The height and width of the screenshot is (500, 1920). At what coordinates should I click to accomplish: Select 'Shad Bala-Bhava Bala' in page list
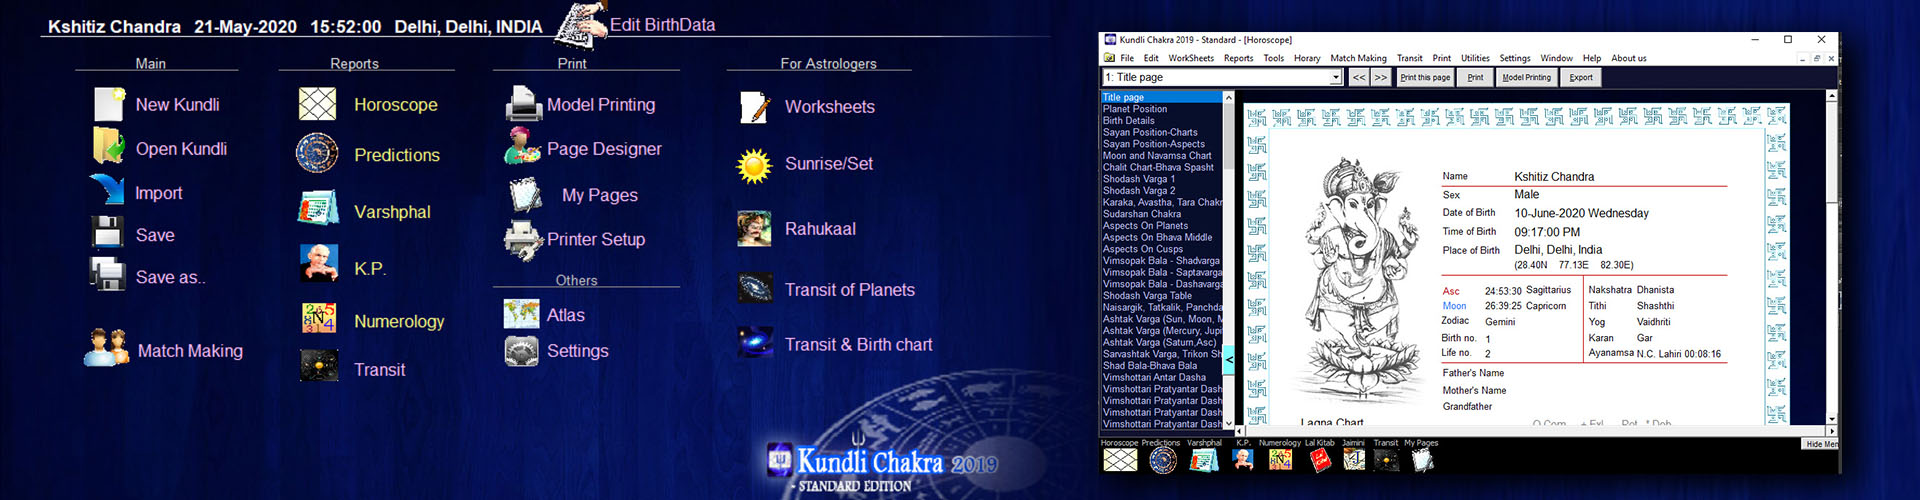(x=1162, y=366)
